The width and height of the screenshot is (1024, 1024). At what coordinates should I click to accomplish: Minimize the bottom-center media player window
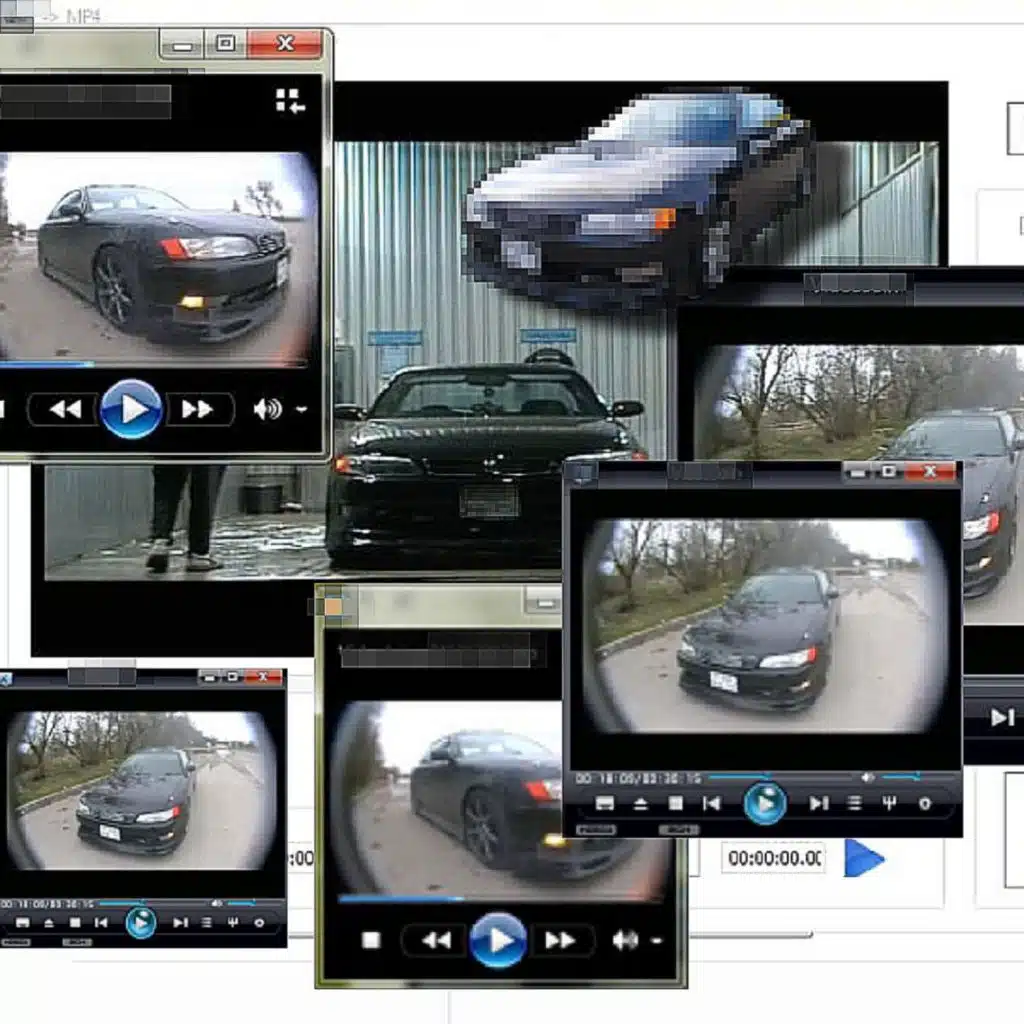click(x=543, y=604)
